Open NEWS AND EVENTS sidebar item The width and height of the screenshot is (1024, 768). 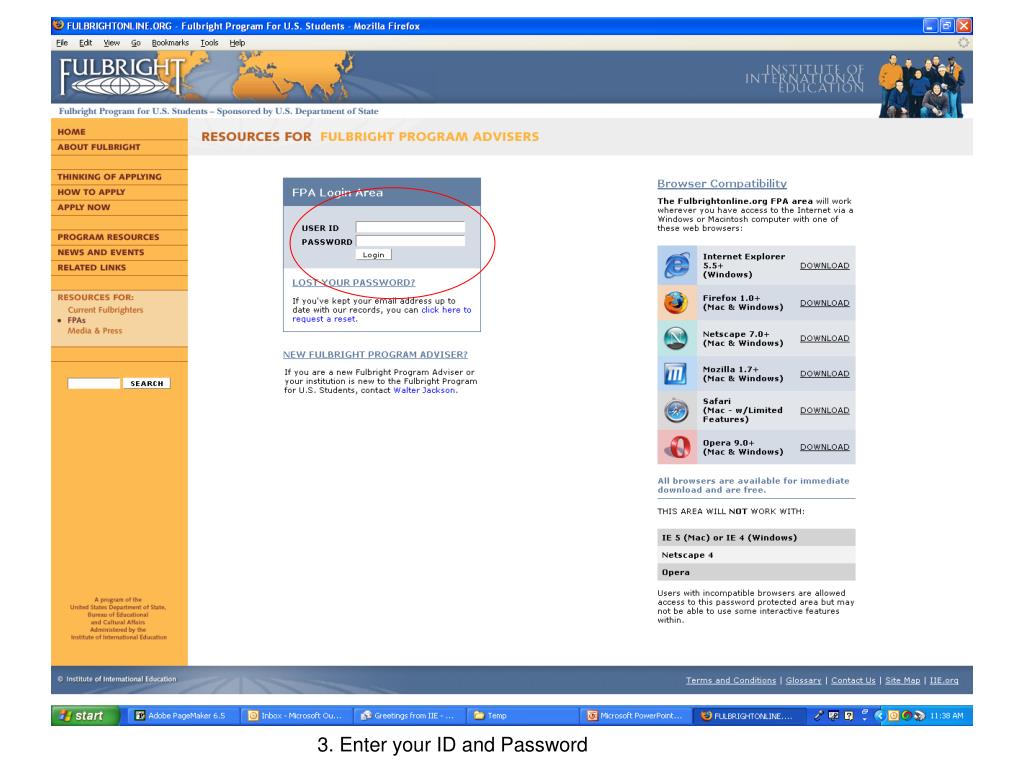101,252
